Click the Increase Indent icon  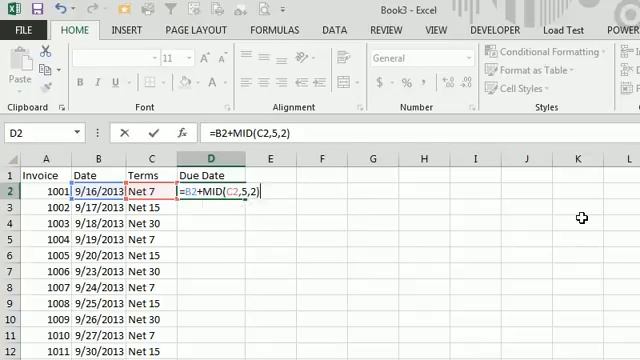(x=319, y=82)
